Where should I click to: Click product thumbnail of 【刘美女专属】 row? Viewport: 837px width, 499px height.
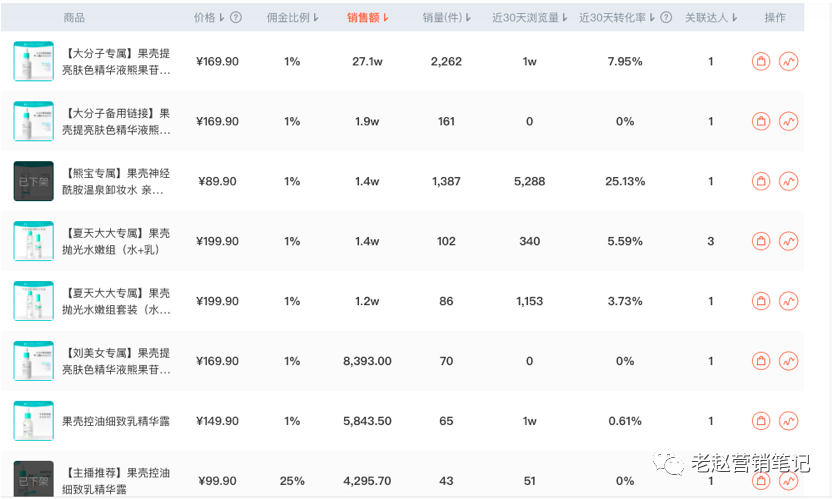(x=33, y=361)
